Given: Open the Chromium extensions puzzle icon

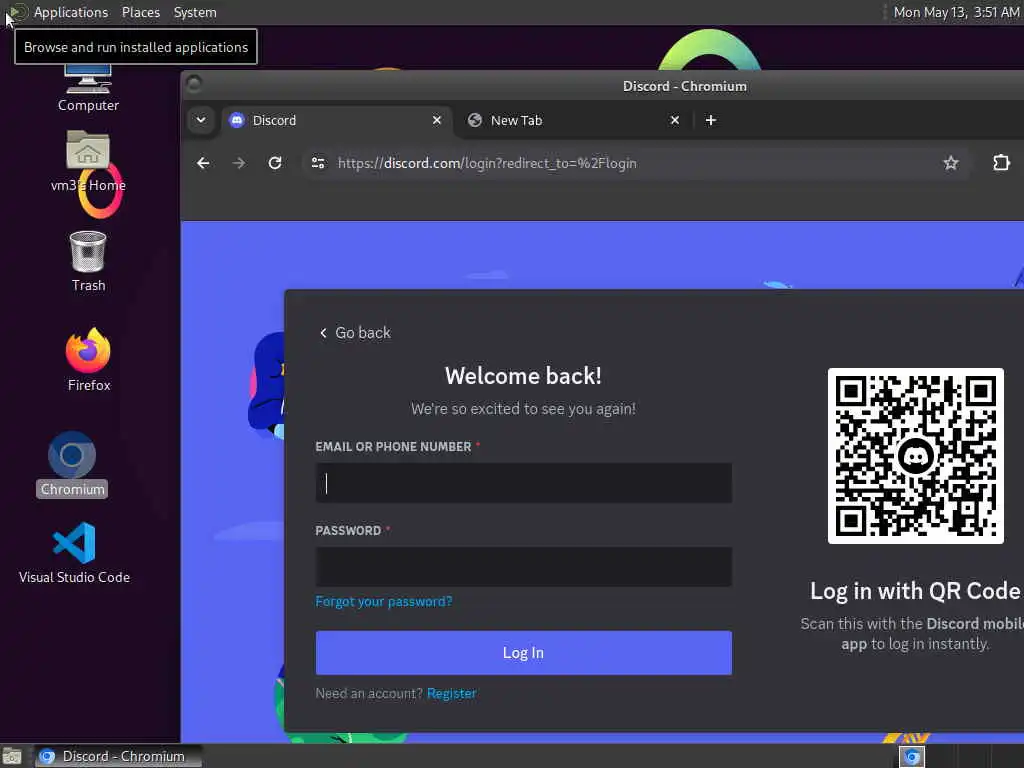Looking at the screenshot, I should coord(1001,163).
